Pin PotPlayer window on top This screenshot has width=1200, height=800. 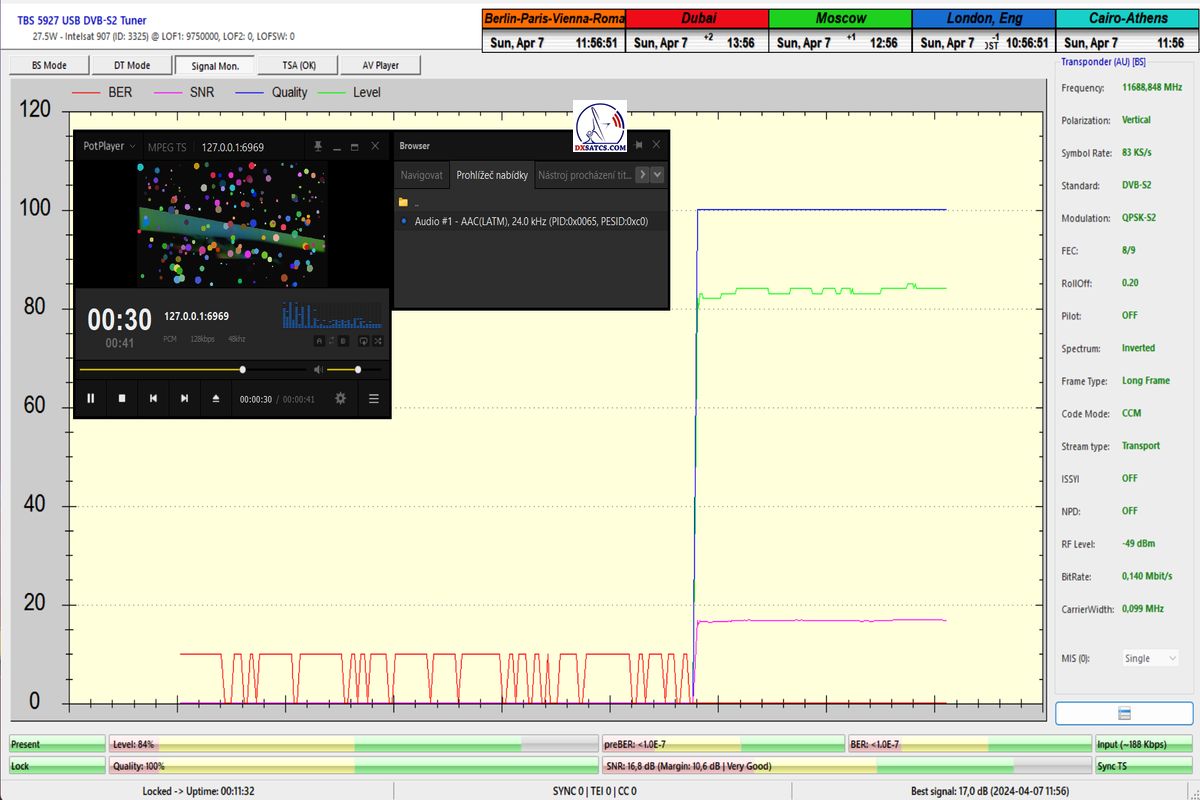pyautogui.click(x=317, y=146)
